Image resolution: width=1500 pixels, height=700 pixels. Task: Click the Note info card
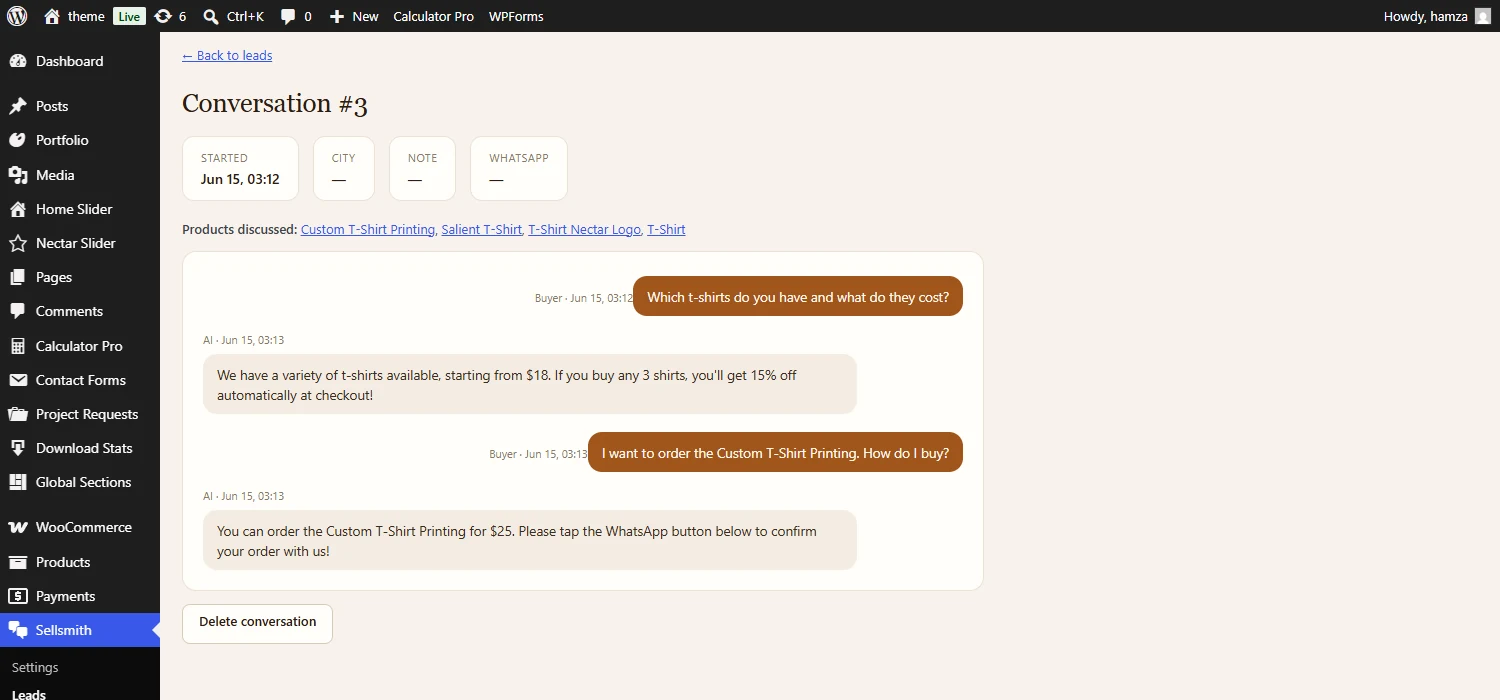tap(422, 168)
